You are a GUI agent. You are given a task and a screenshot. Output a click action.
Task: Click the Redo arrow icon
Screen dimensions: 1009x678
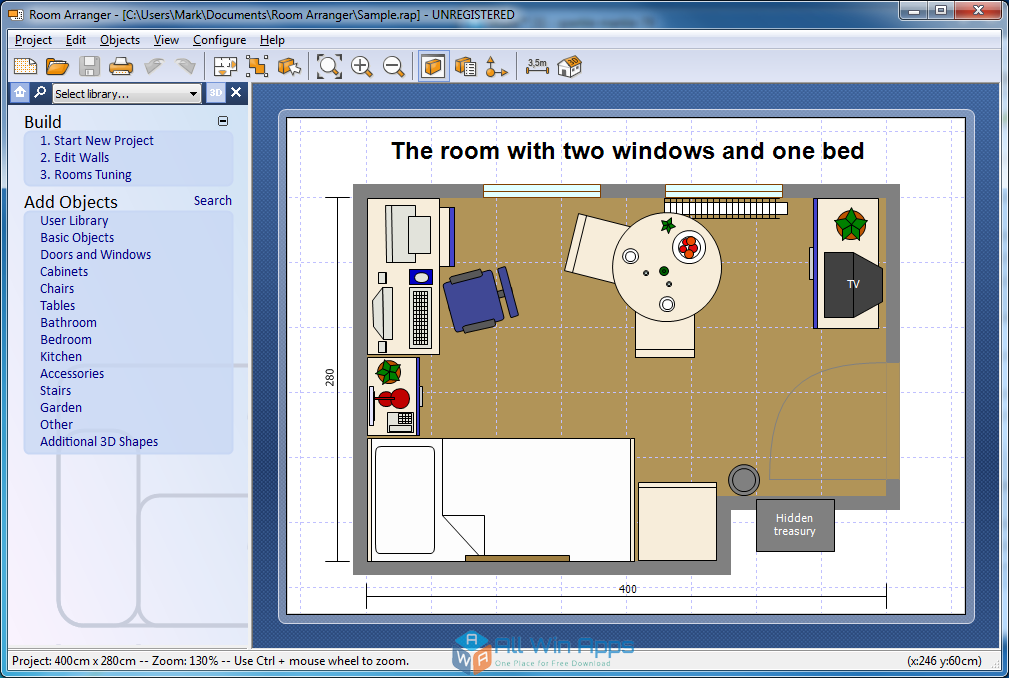click(x=185, y=66)
